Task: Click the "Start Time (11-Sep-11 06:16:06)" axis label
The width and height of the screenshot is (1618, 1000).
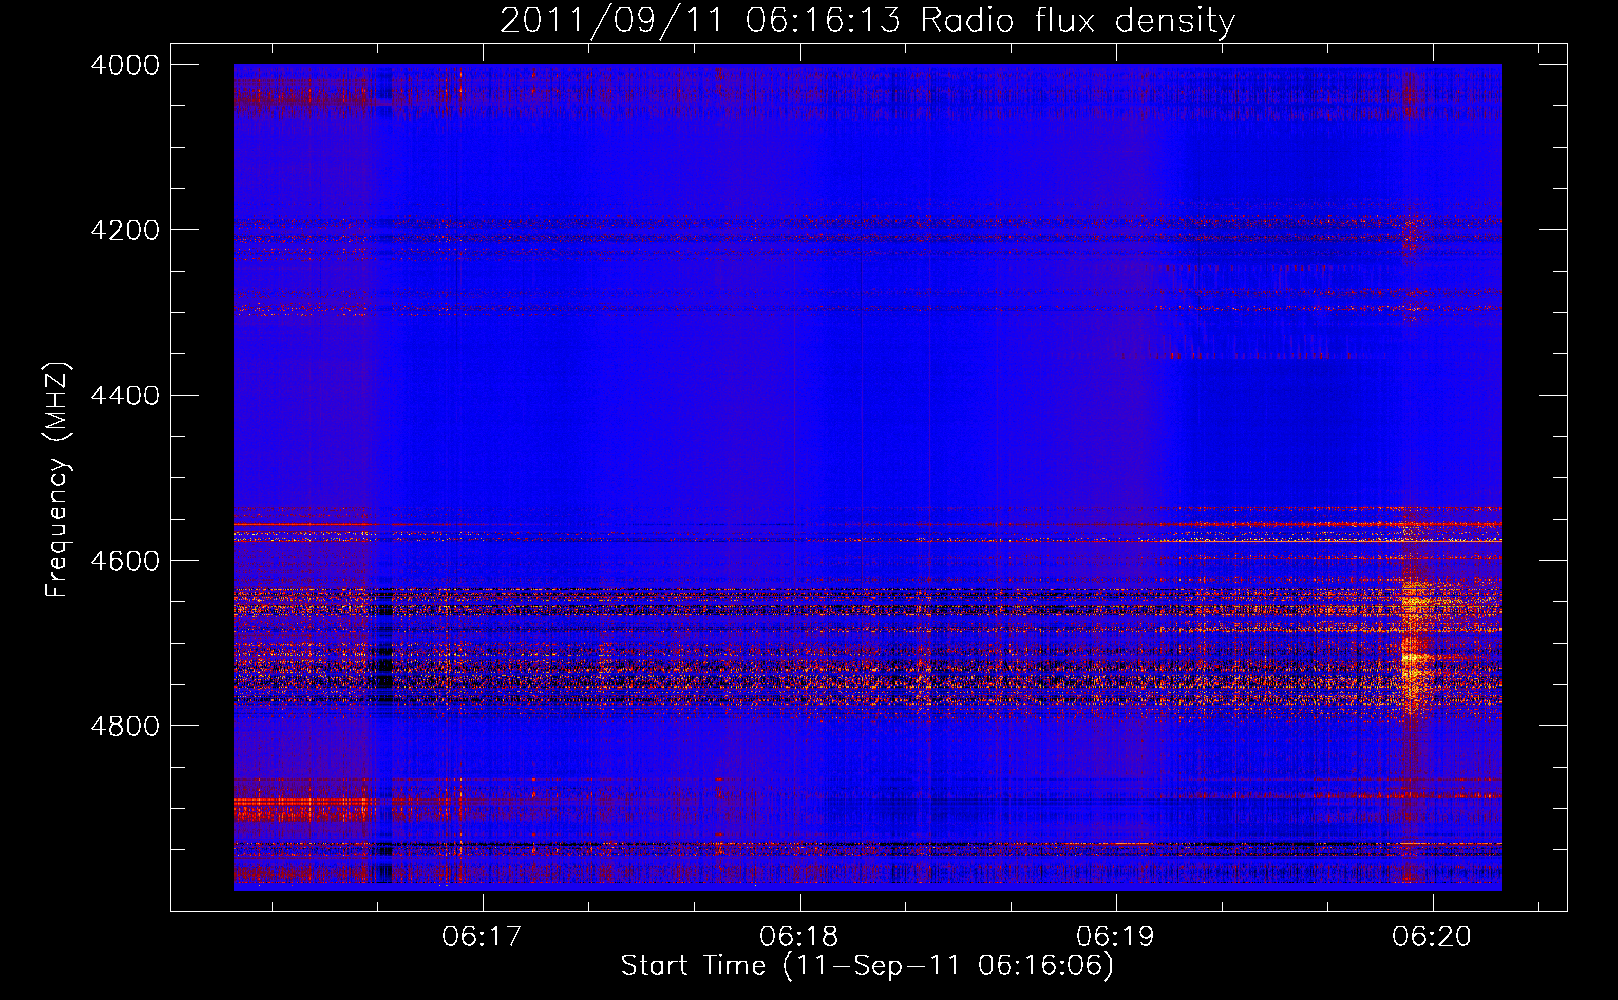Action: [867, 966]
